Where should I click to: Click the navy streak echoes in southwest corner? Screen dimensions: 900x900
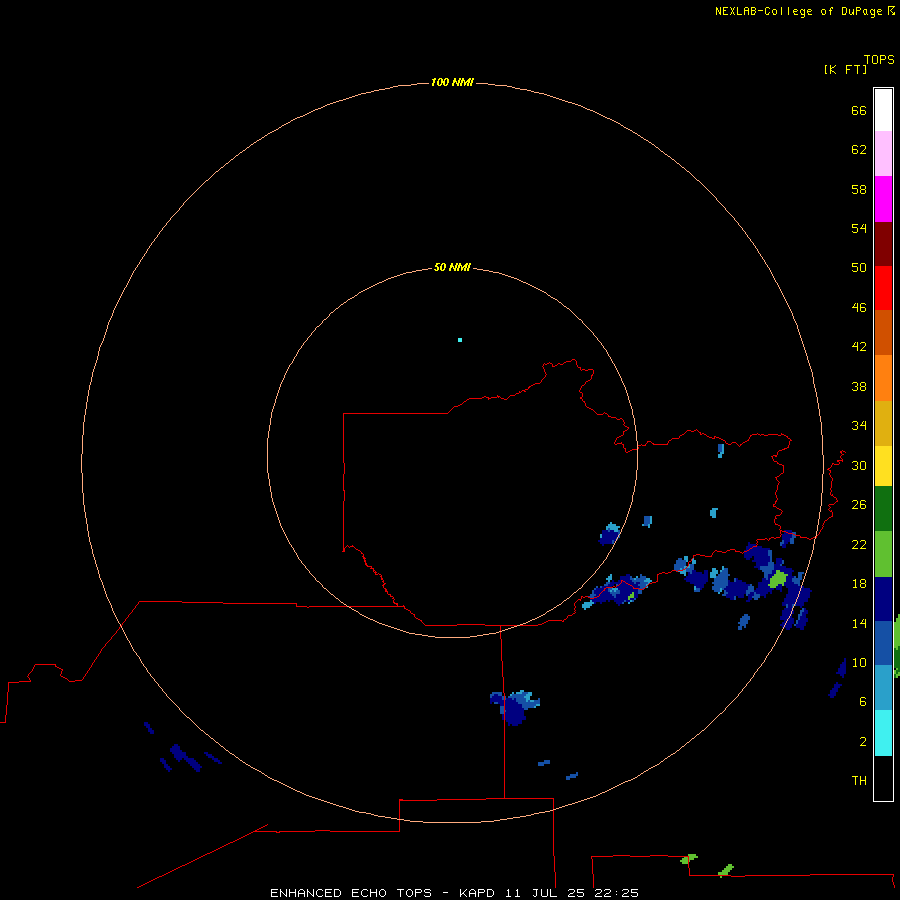pos(183,748)
